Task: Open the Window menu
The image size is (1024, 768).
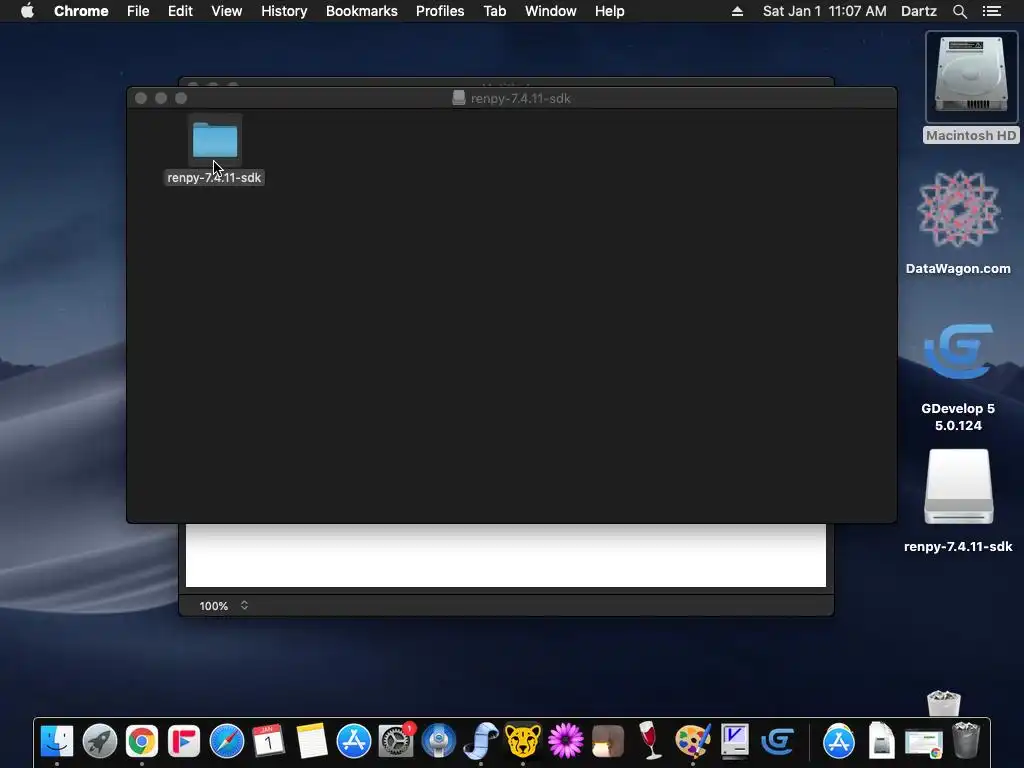Action: coord(551,11)
